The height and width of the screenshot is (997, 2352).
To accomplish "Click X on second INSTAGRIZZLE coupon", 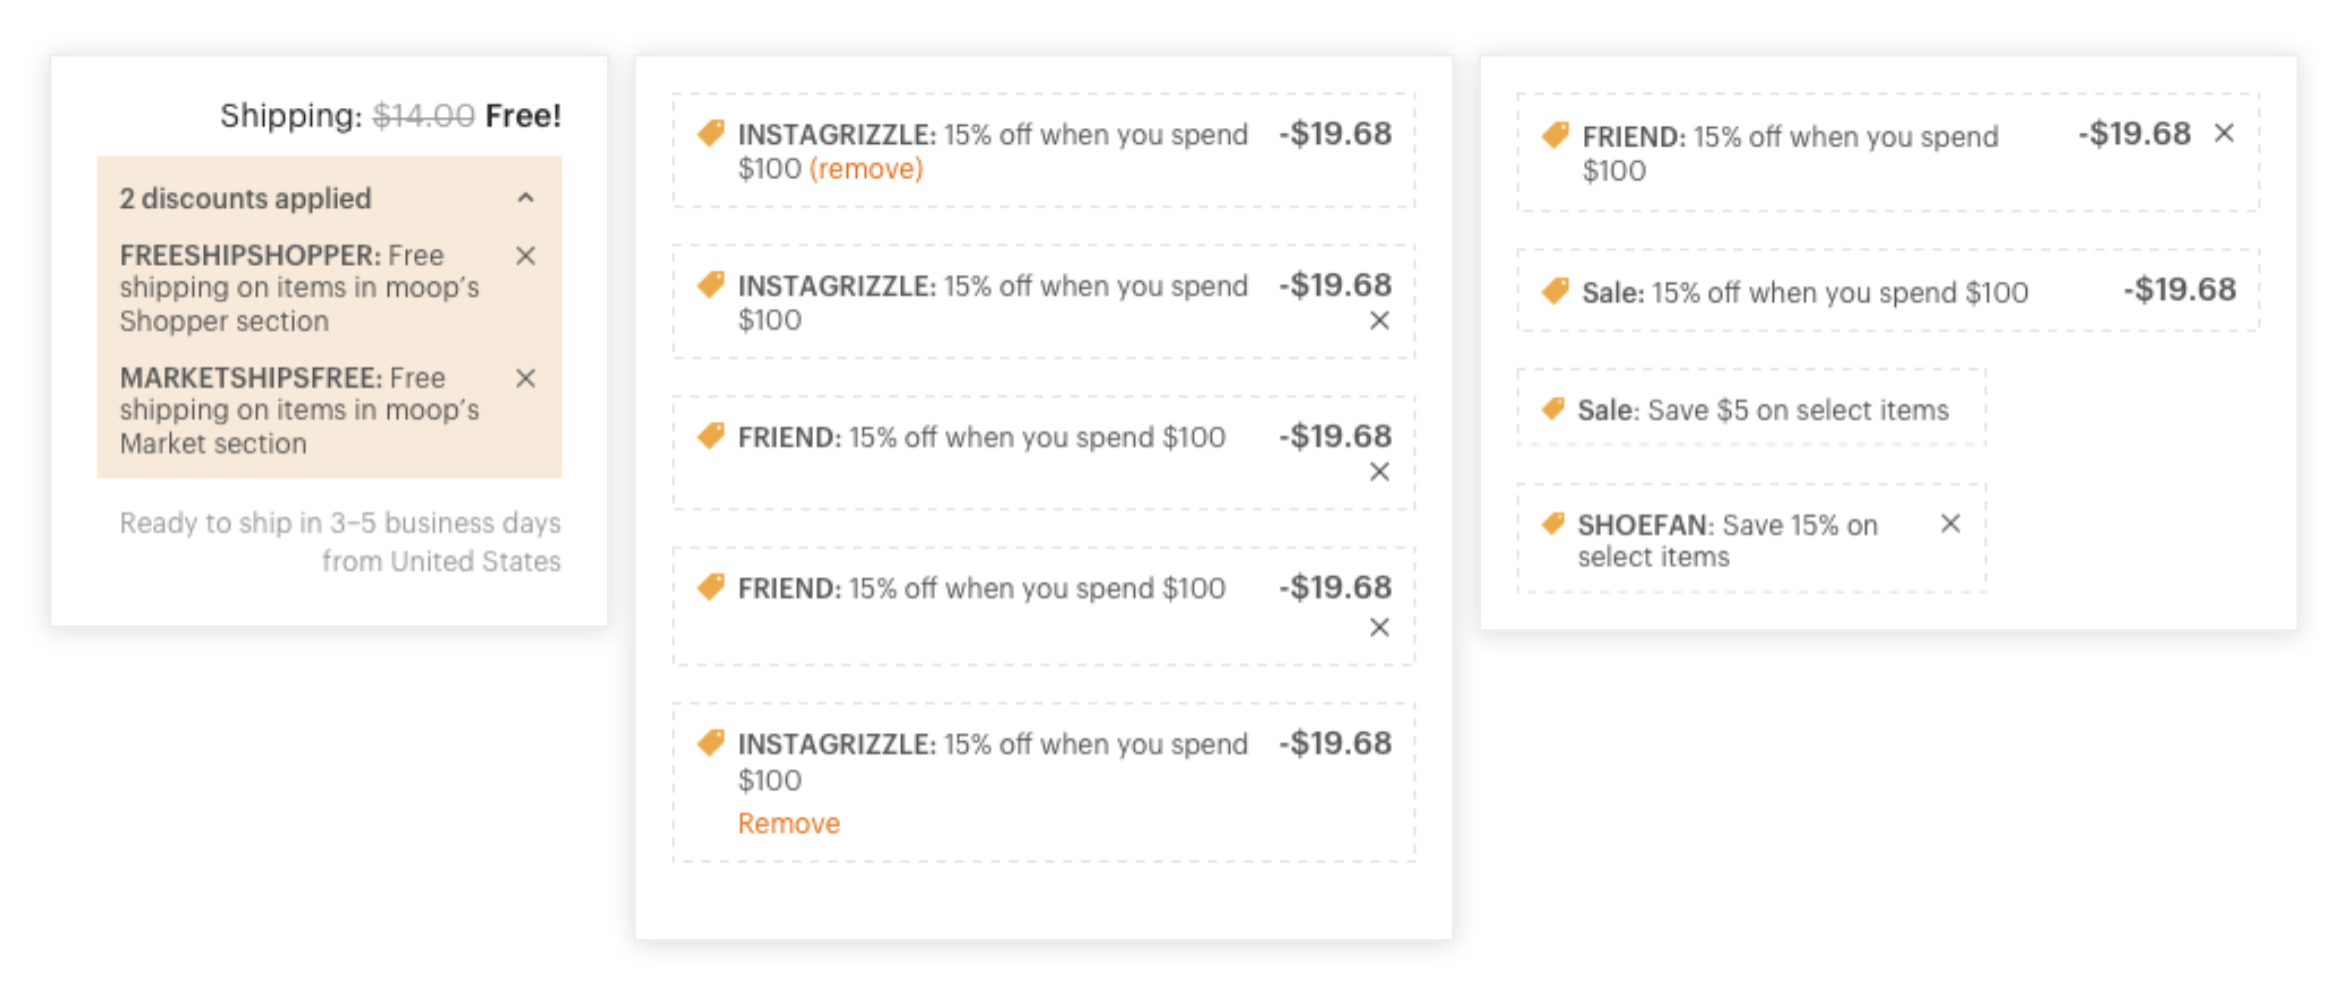I will pos(1380,321).
